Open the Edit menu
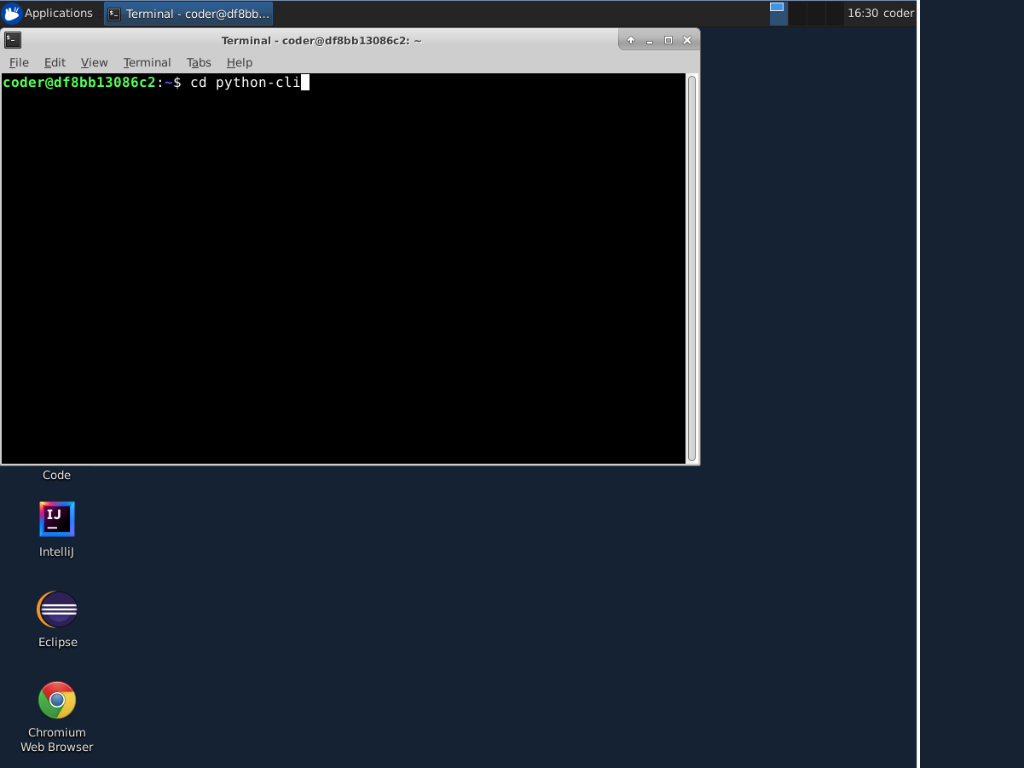The width and height of the screenshot is (1024, 768). [54, 62]
